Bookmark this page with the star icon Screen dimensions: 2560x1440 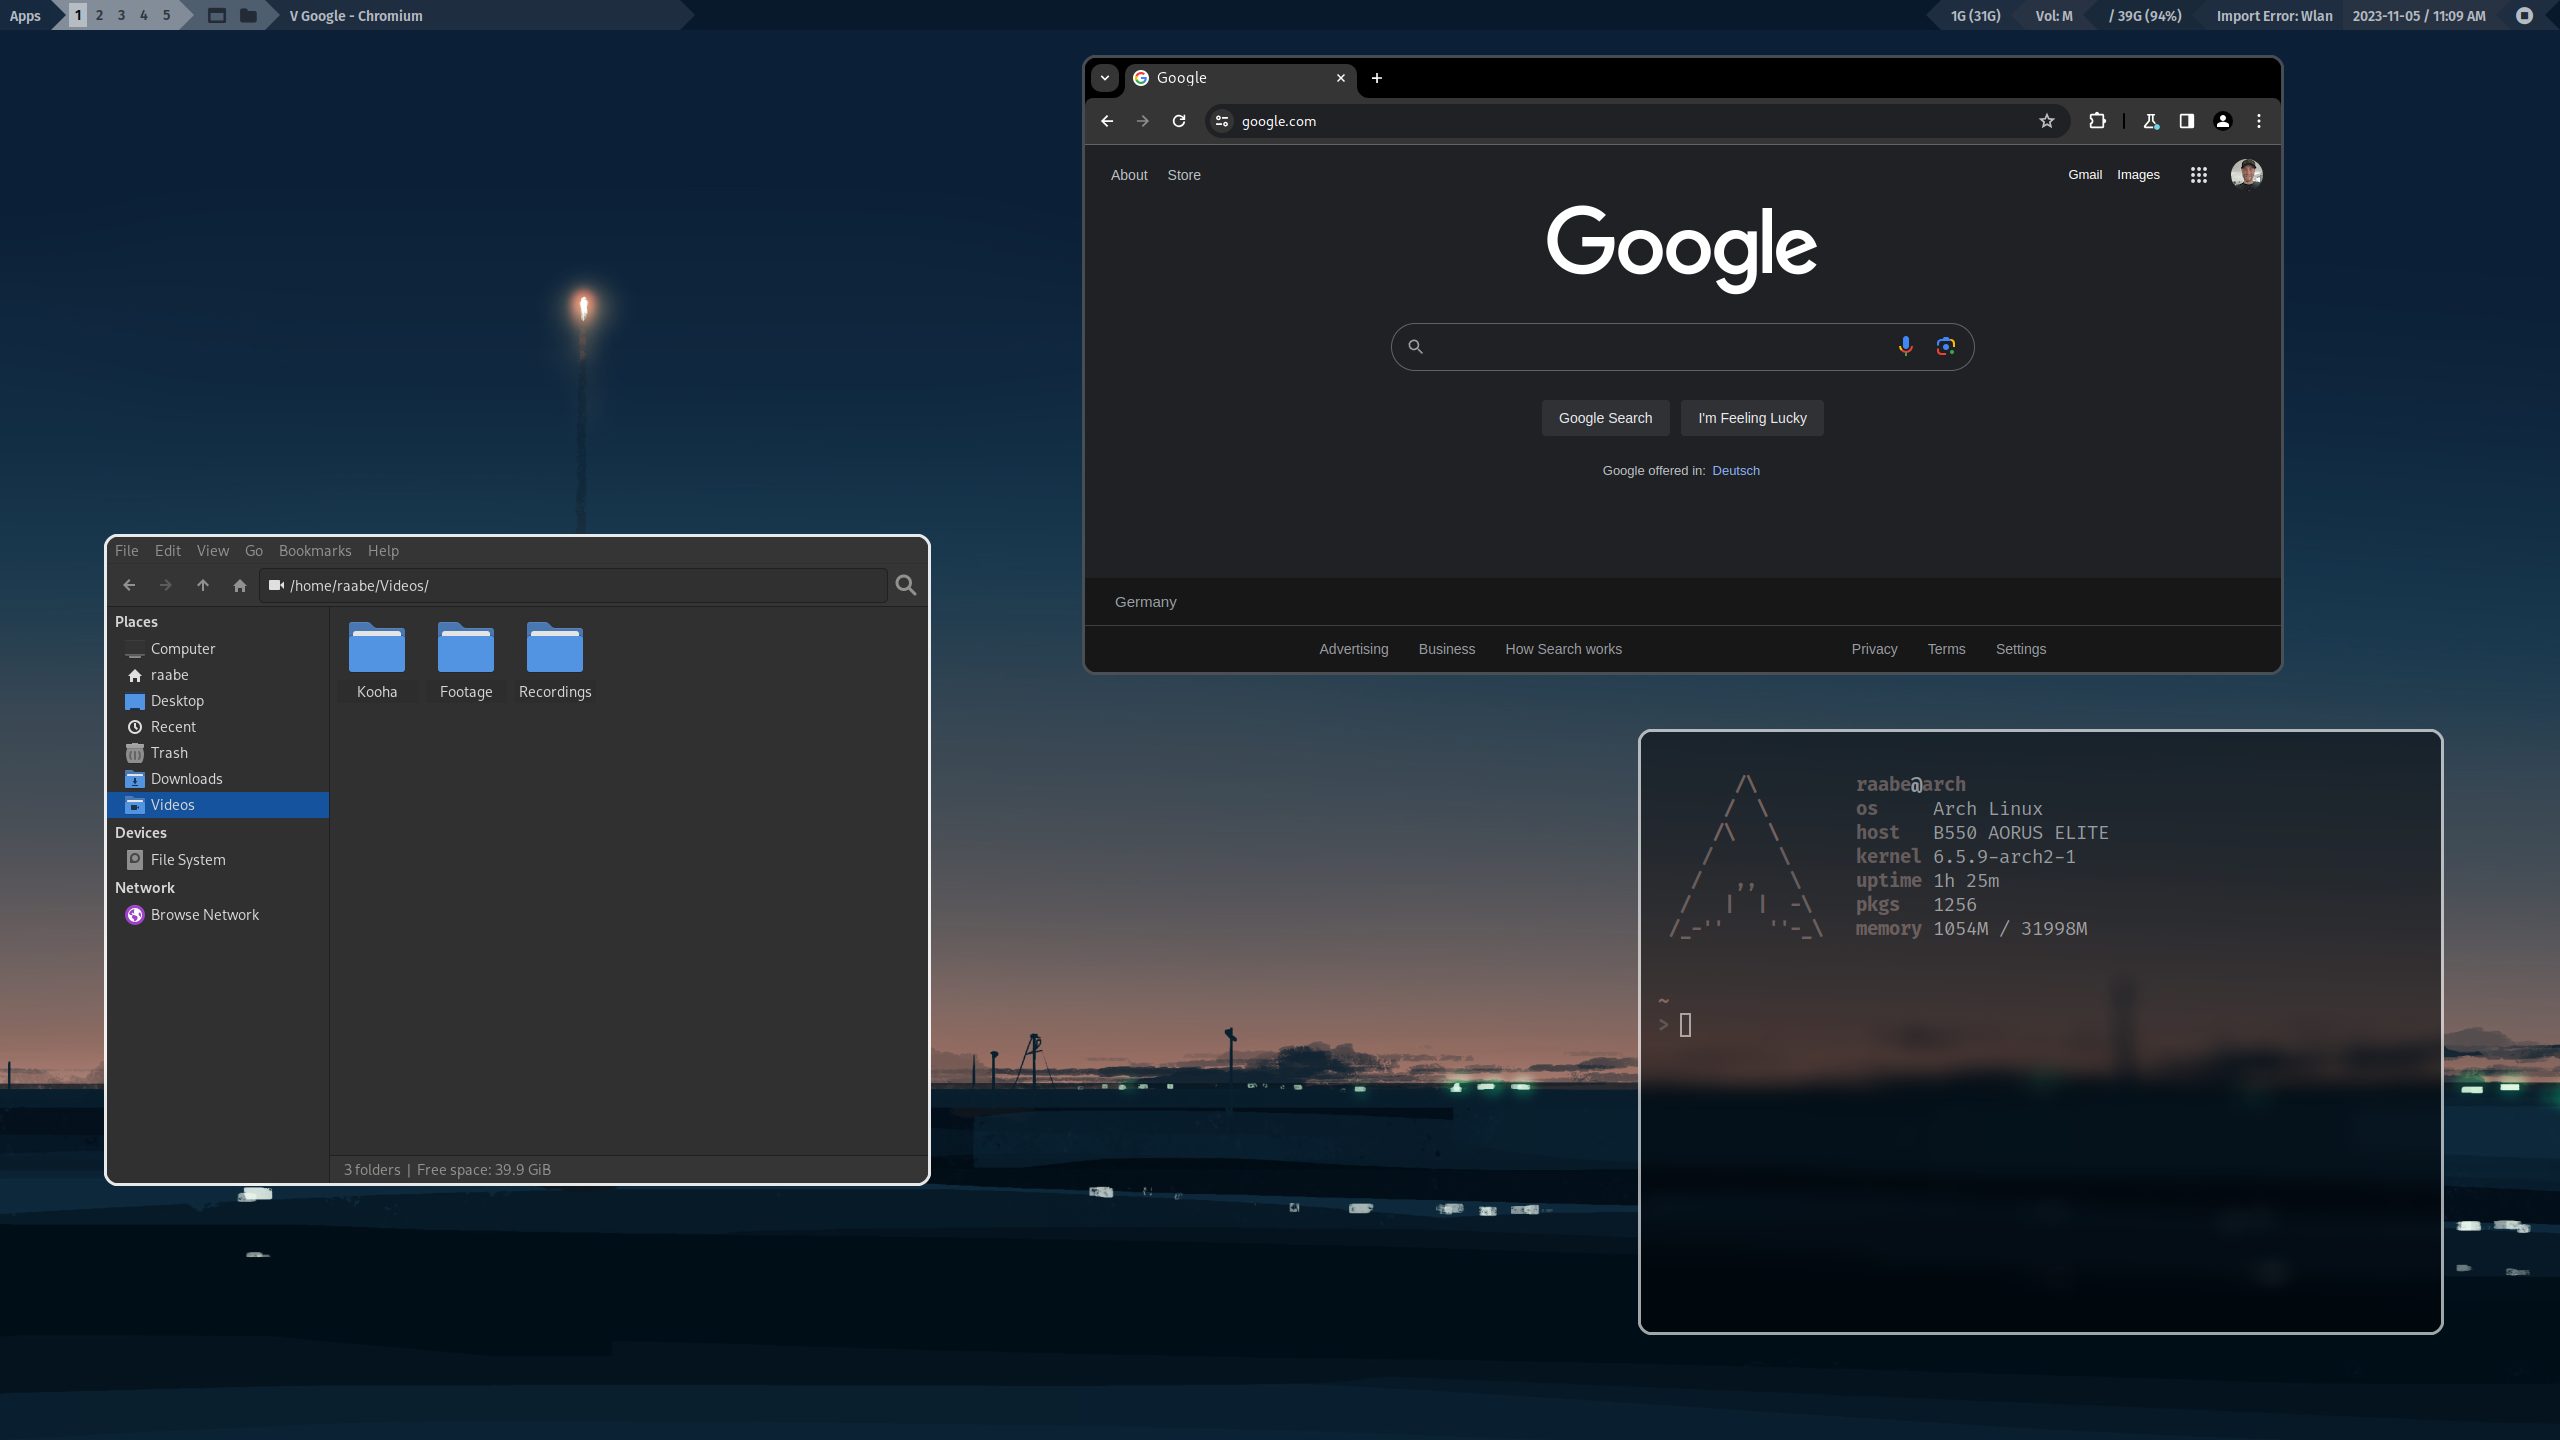[x=2046, y=121]
